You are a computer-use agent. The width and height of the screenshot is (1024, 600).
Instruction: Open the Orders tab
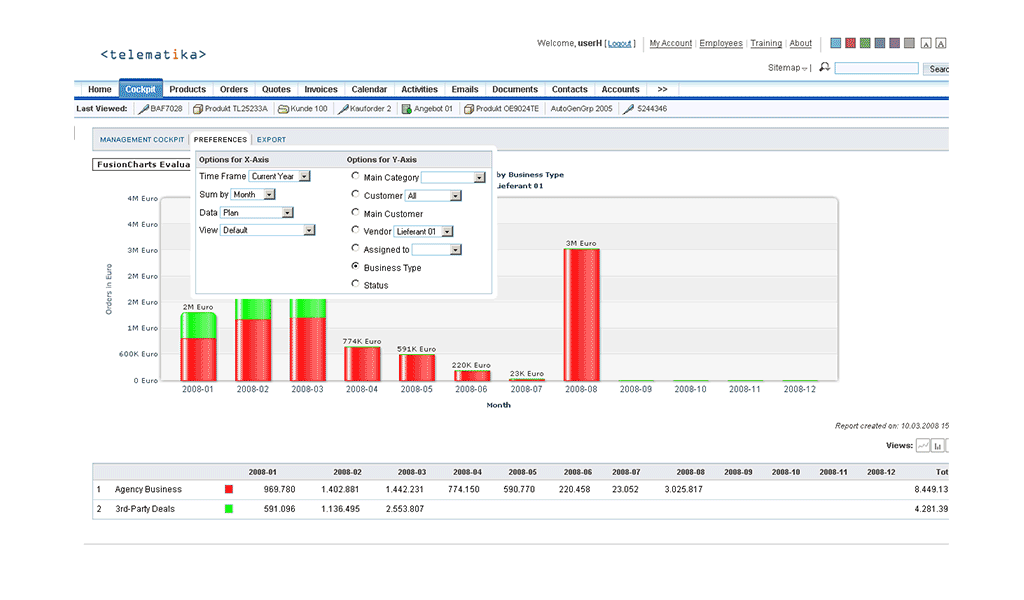234,89
